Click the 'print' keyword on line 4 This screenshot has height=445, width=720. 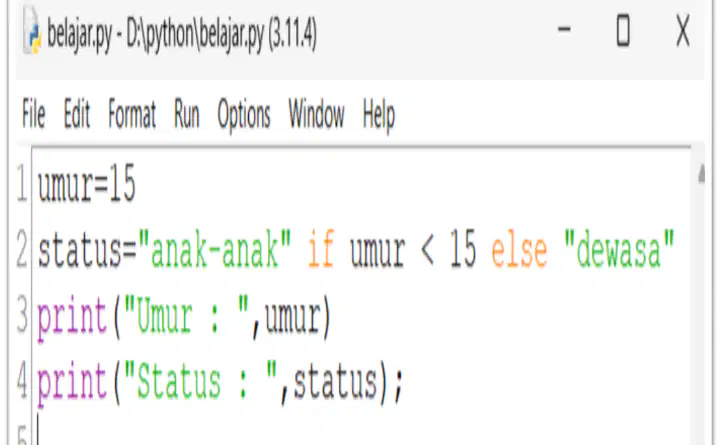[72, 383]
